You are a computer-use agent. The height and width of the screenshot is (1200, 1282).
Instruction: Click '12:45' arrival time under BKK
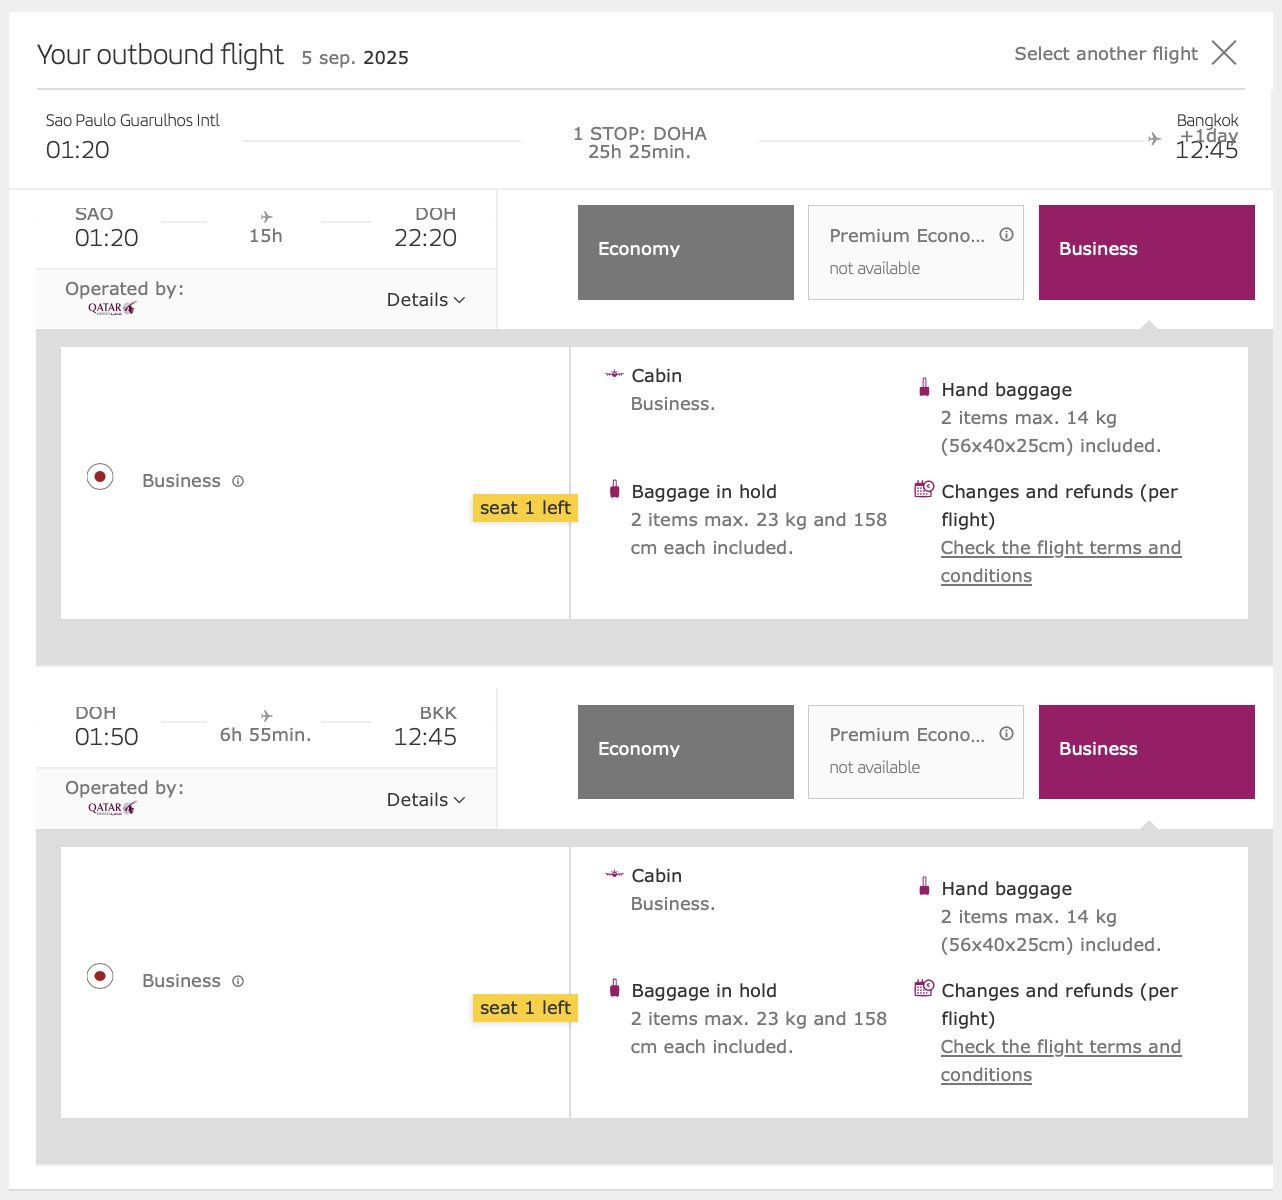425,737
